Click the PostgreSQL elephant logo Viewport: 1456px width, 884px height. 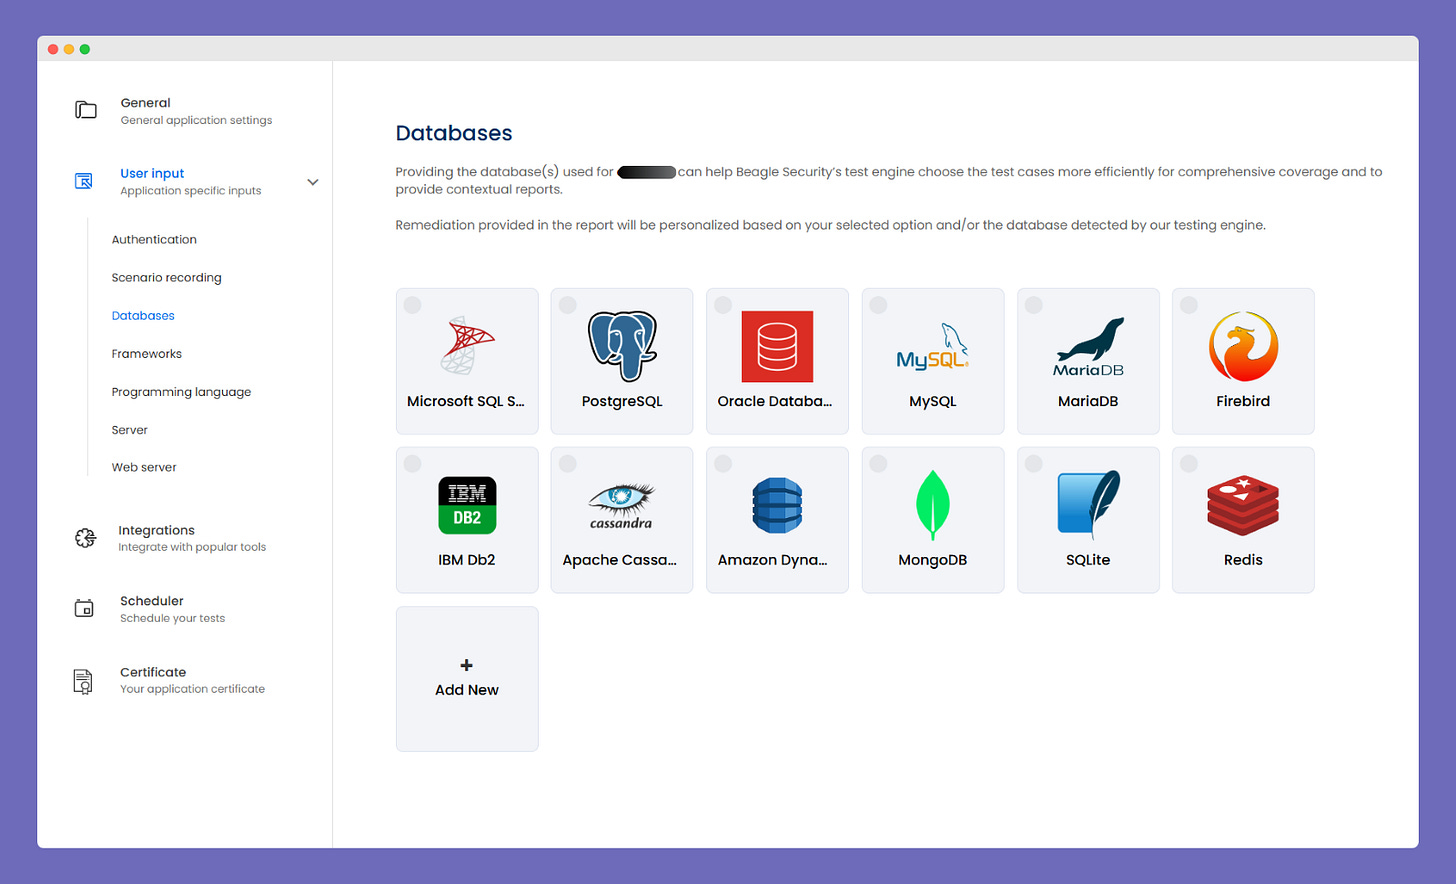622,346
